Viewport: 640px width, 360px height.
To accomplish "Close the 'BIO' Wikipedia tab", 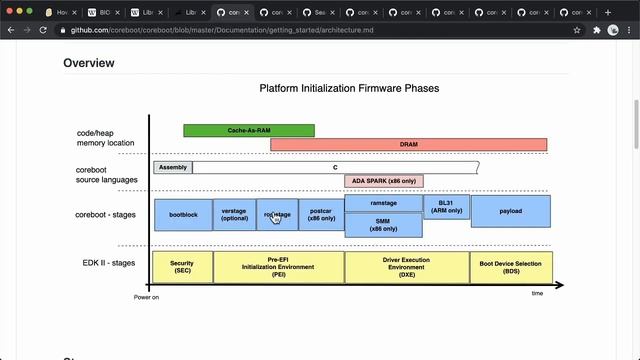I will point(118,13).
